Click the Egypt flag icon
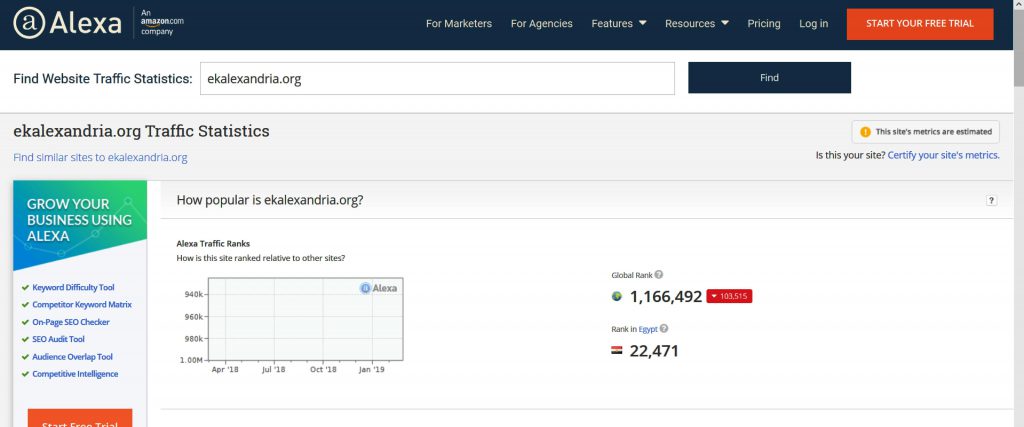The height and width of the screenshot is (427, 1024). tap(617, 351)
